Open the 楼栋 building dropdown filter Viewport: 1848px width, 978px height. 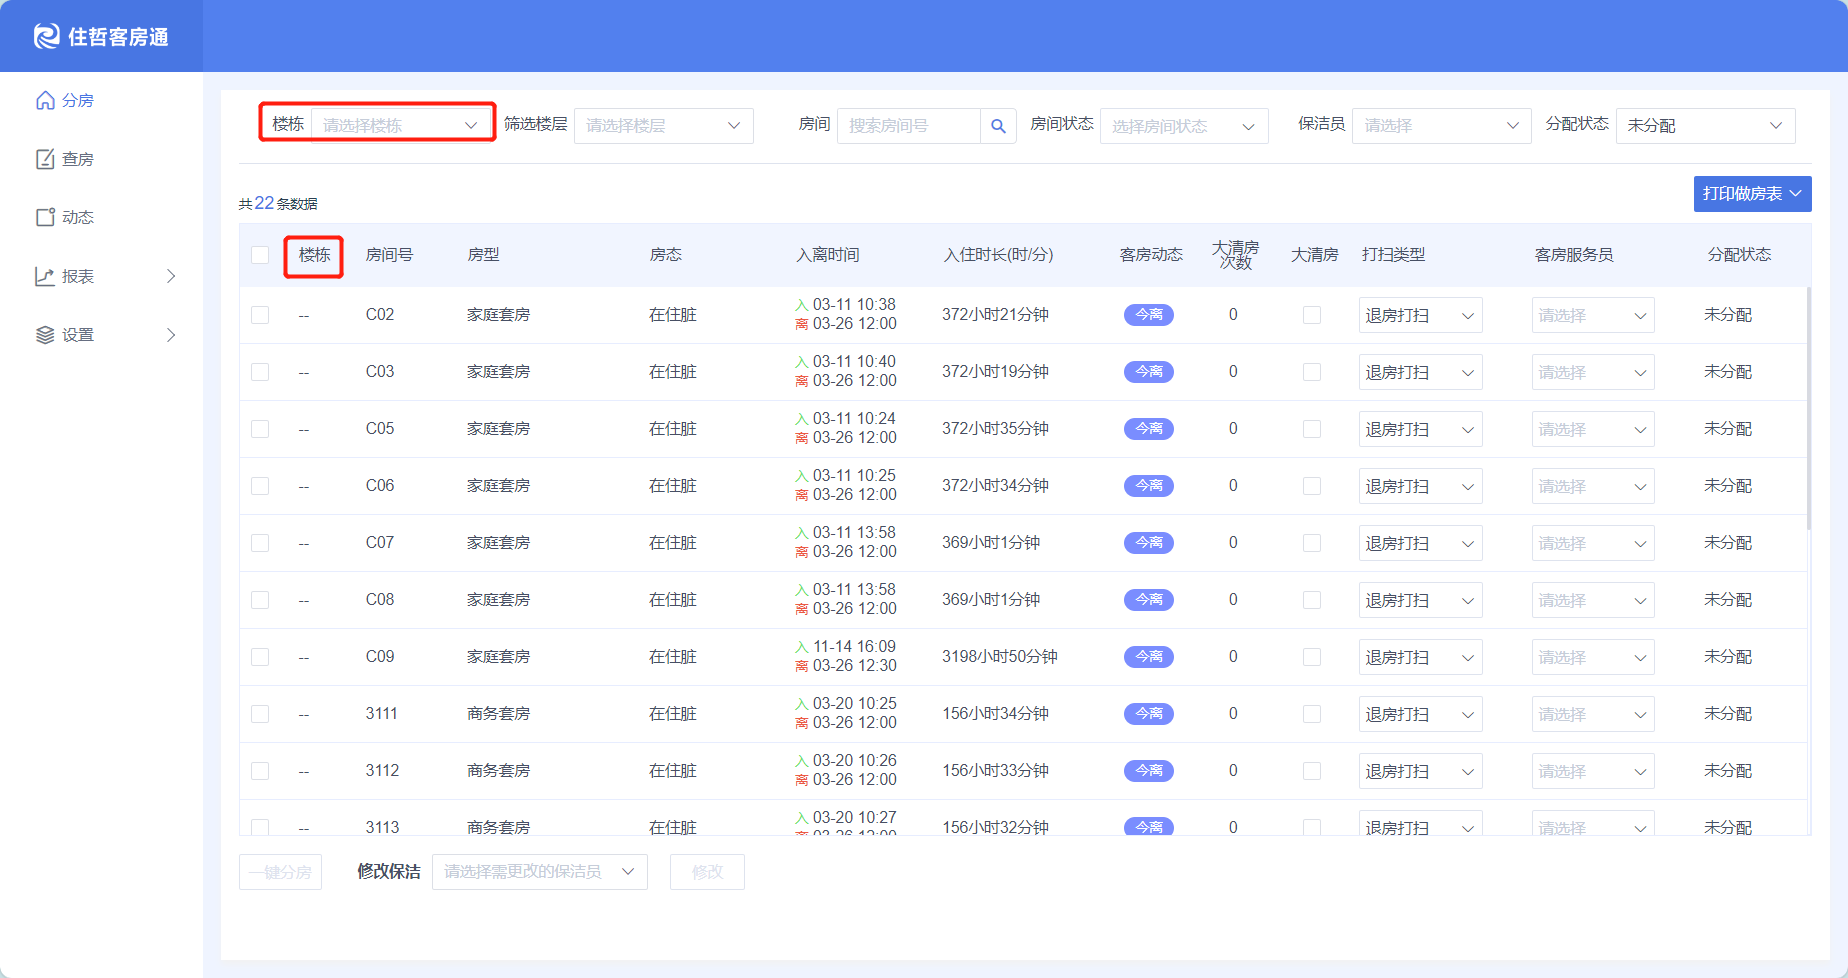pyautogui.click(x=401, y=125)
